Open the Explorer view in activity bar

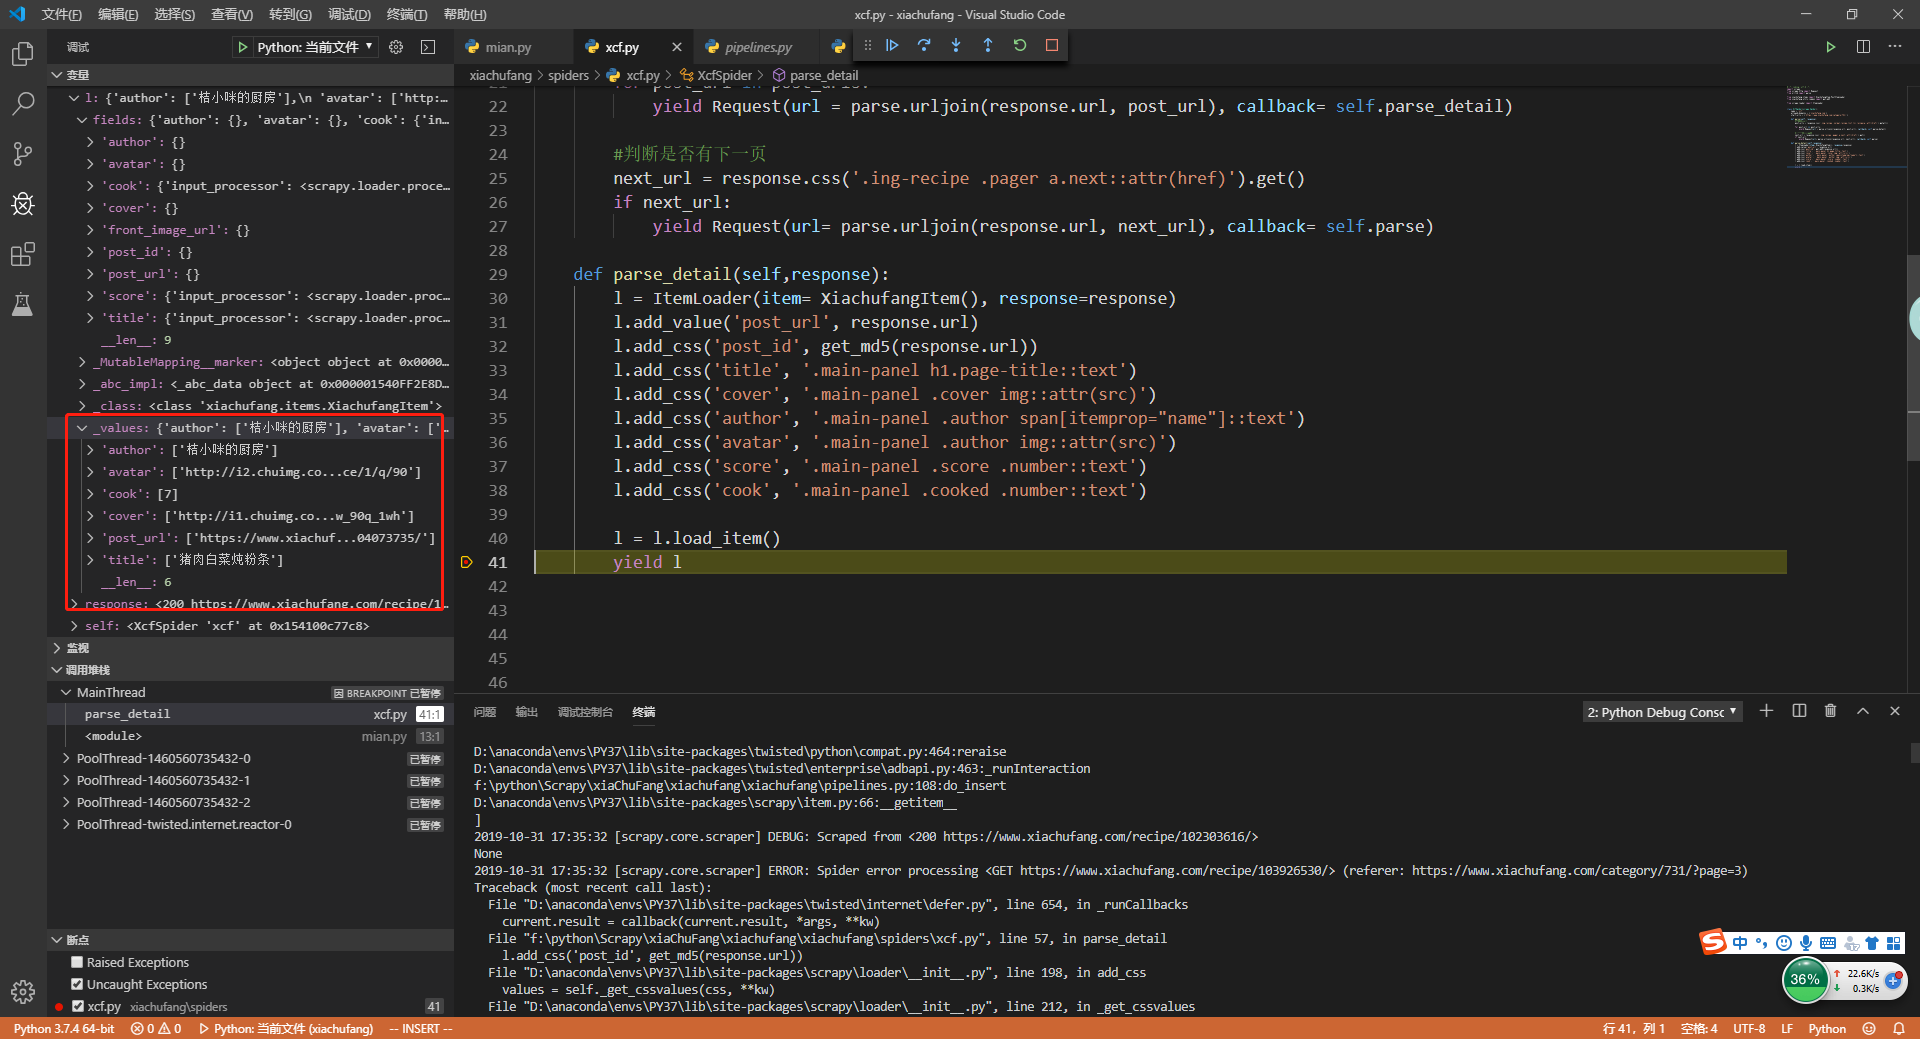[22, 54]
